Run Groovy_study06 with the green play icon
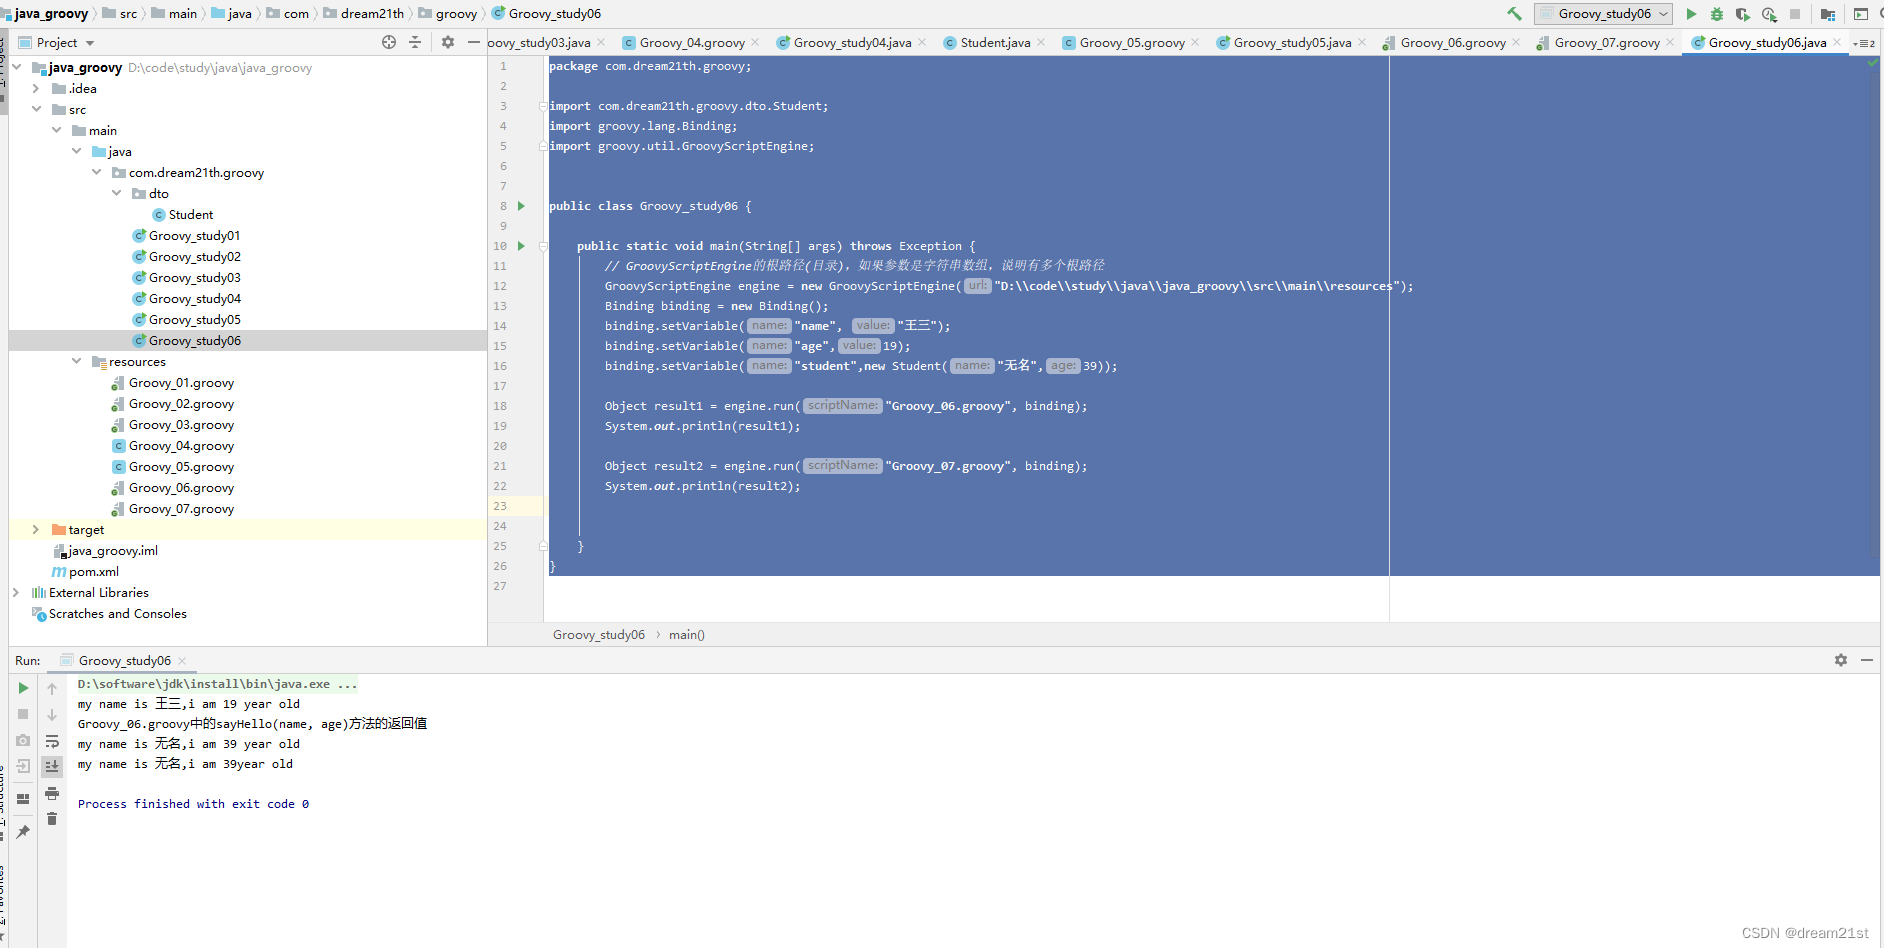 pyautogui.click(x=1690, y=14)
